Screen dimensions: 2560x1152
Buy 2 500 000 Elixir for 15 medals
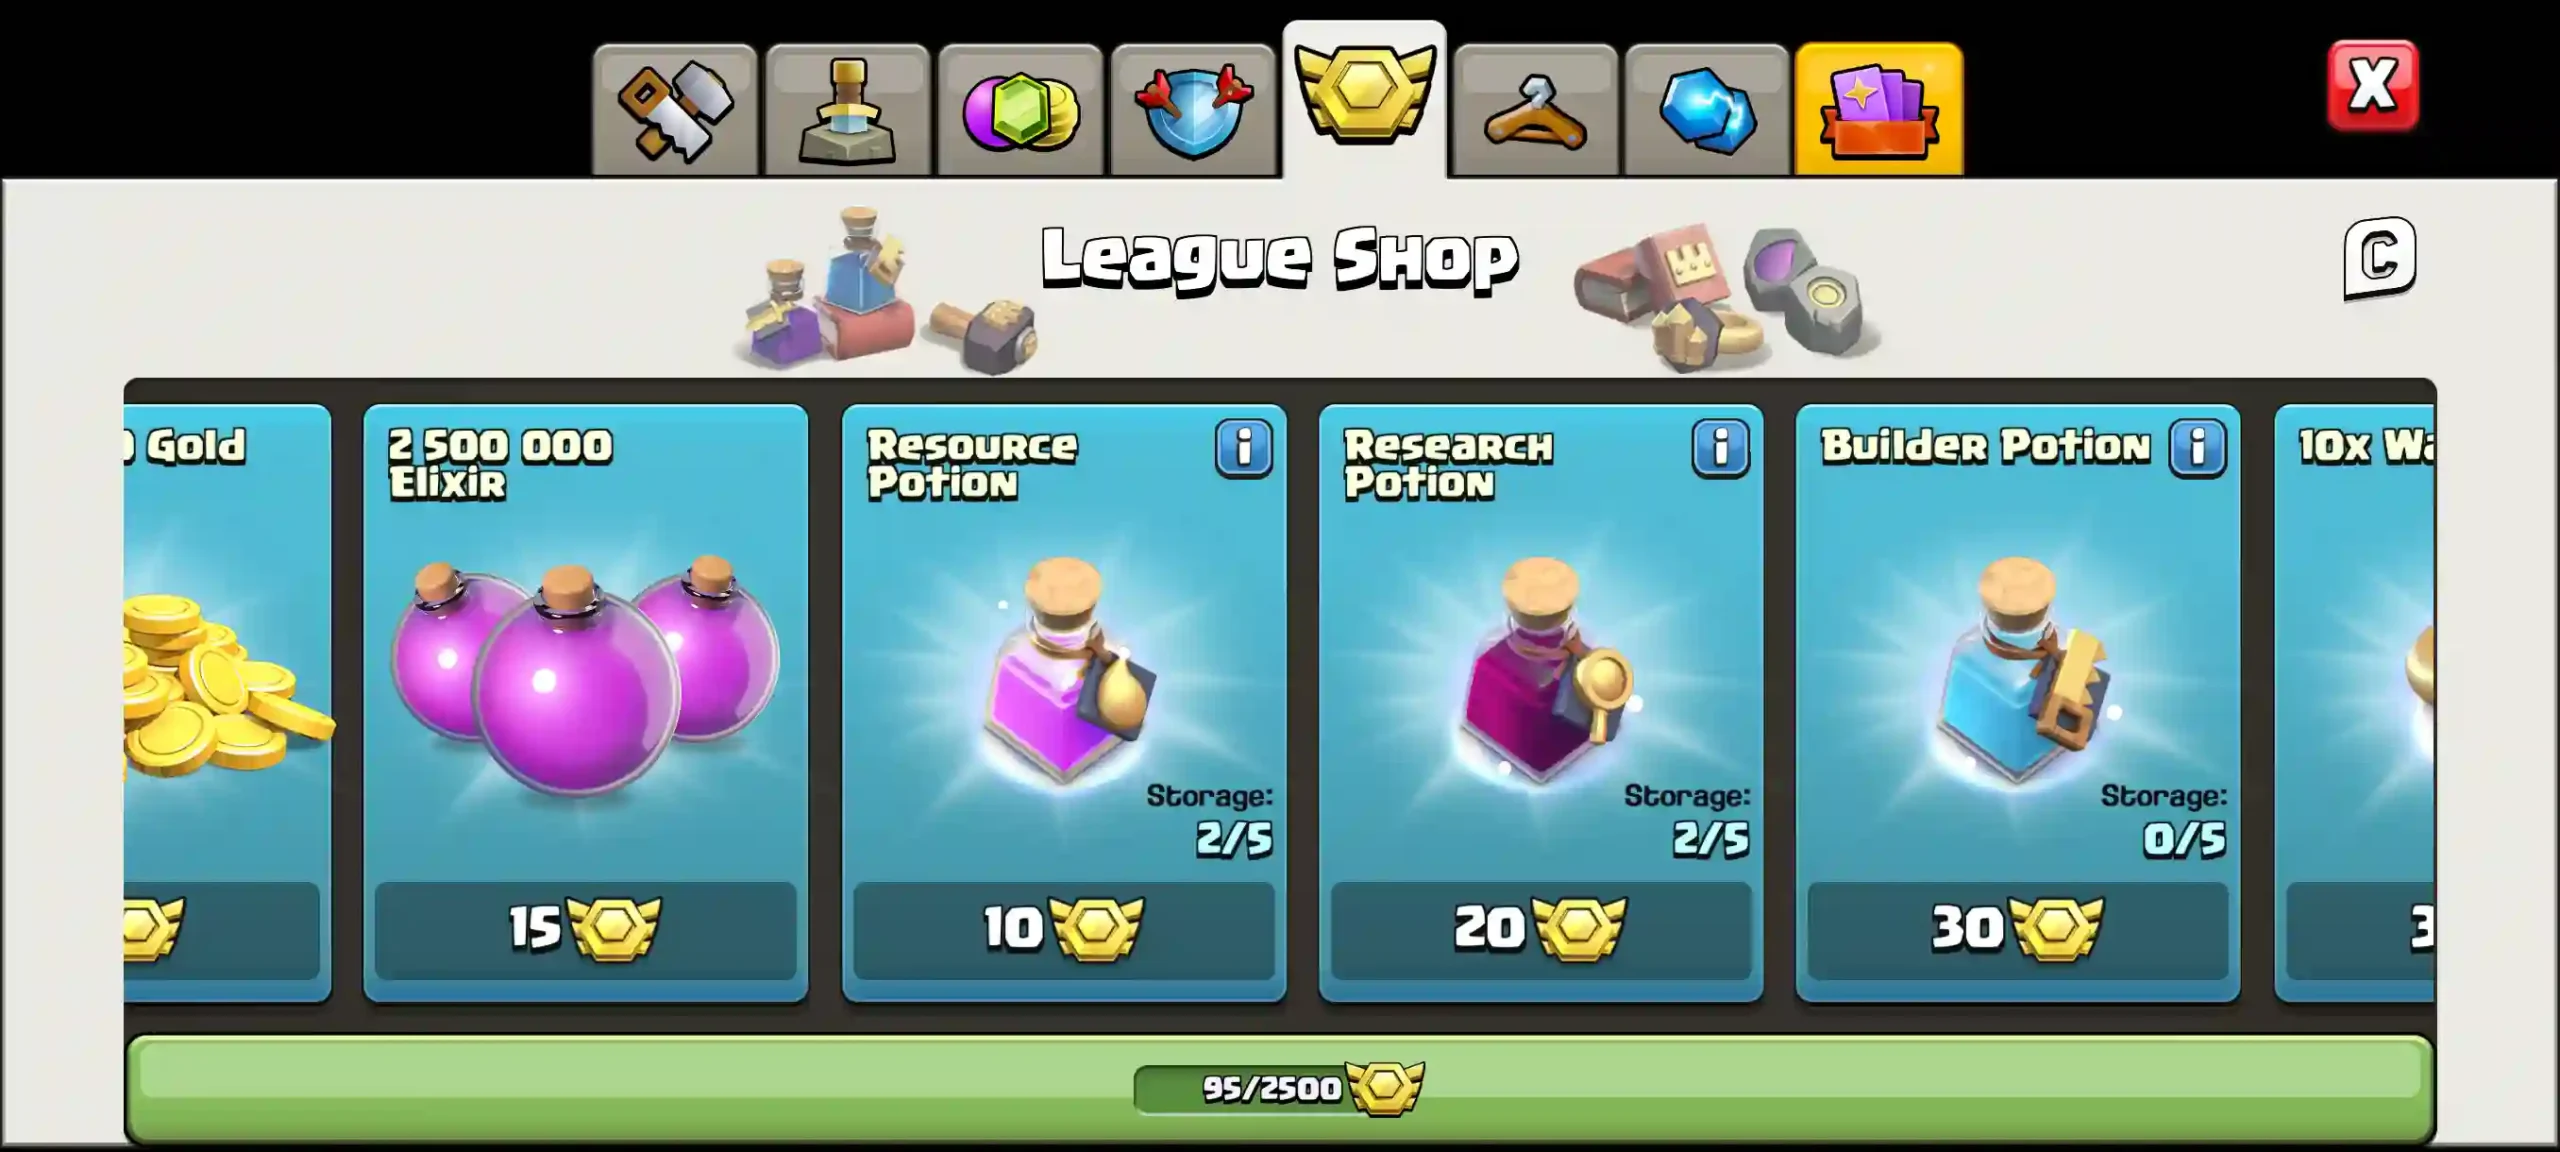[x=586, y=930]
